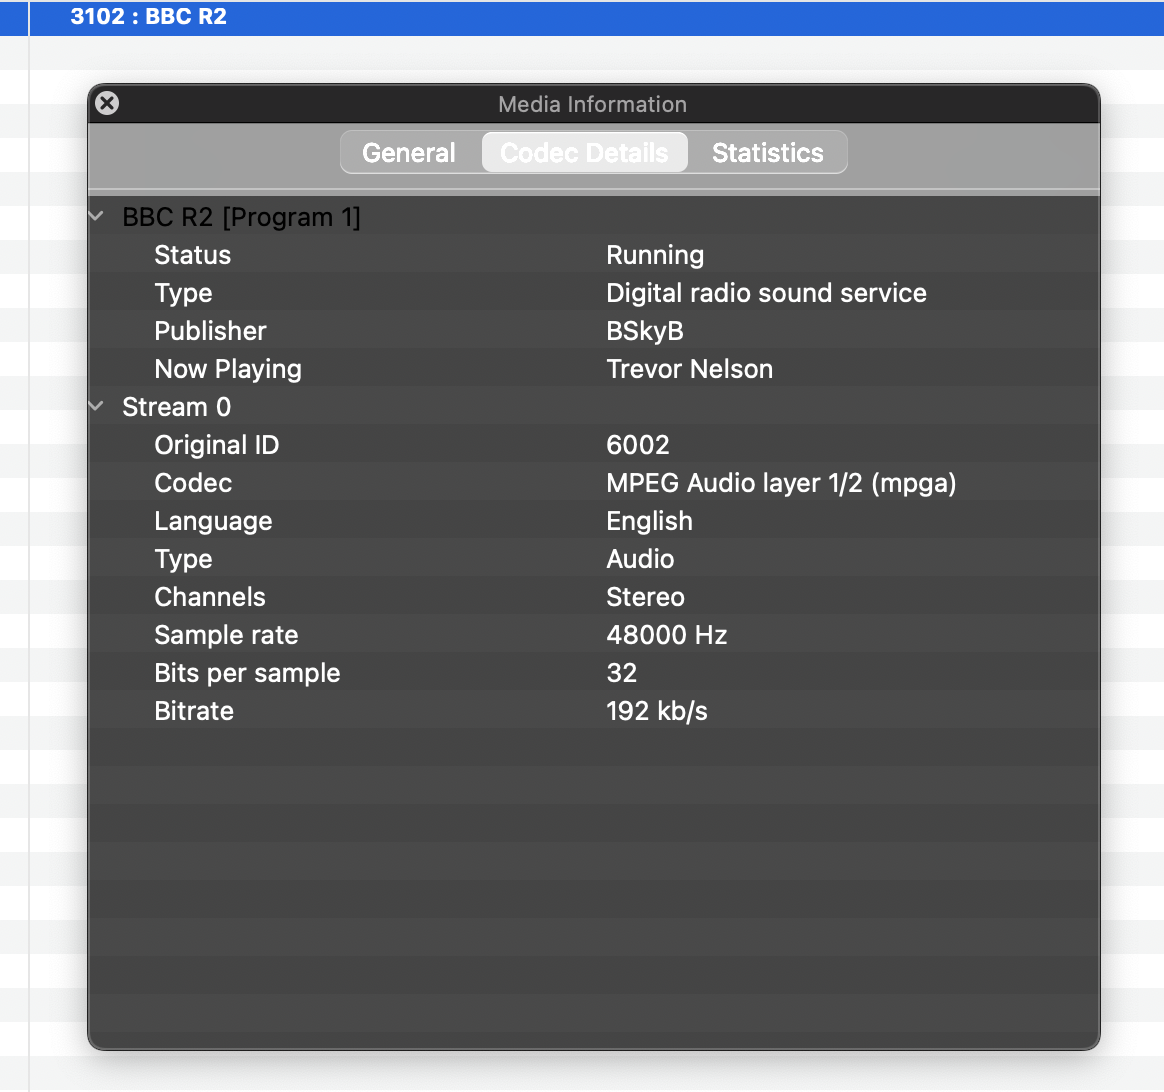
Task: Click the 192 kb/s bitrate value
Action: [657, 711]
